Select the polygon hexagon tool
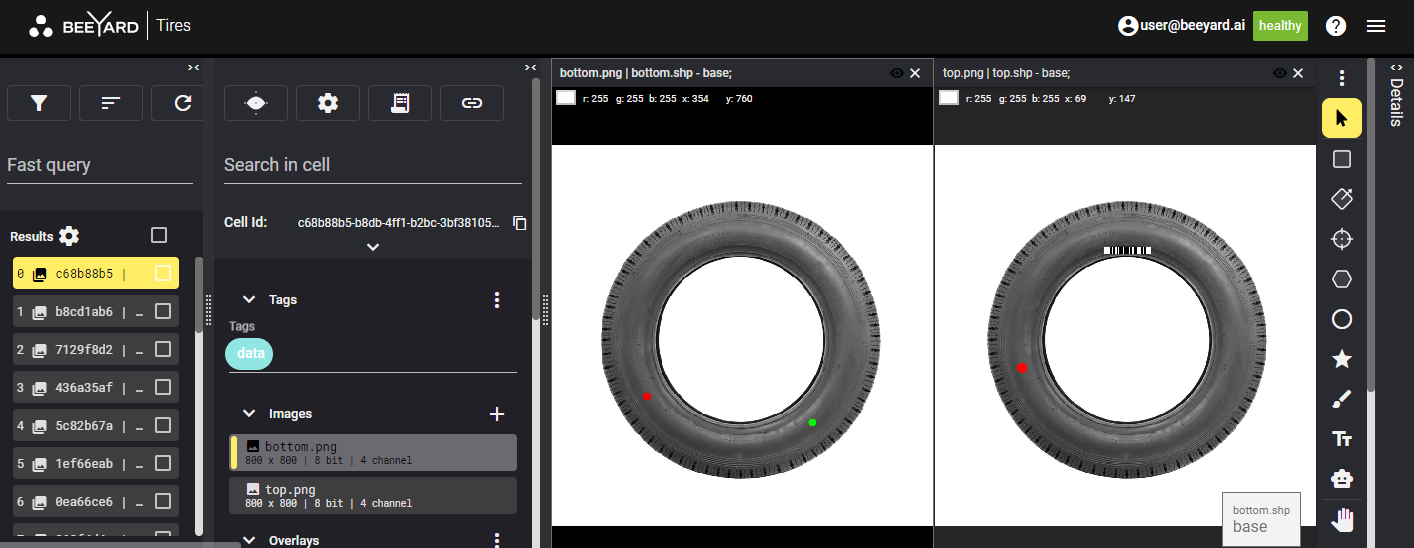 (1342, 279)
